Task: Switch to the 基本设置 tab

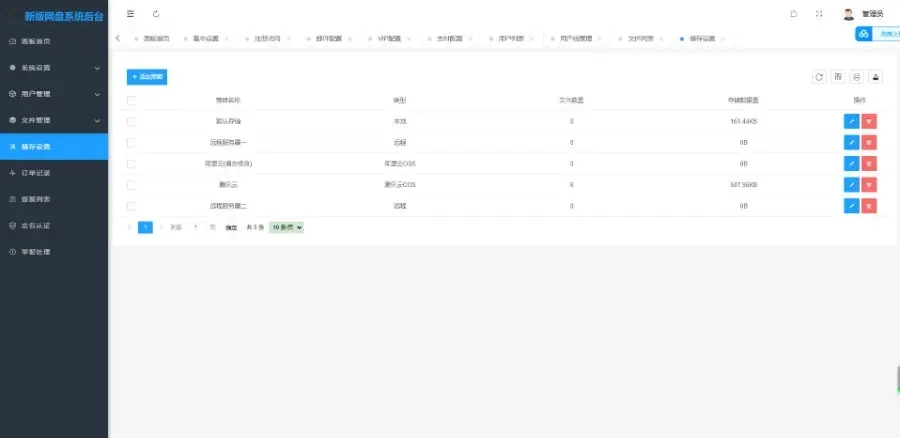Action: click(x=205, y=38)
